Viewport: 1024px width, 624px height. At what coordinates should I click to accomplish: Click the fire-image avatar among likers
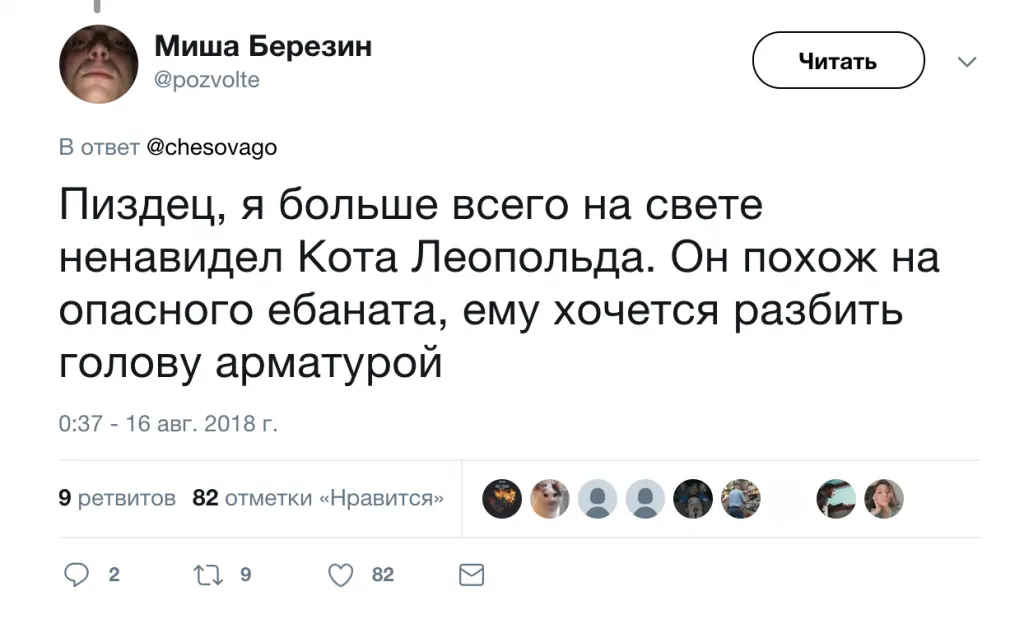[x=502, y=498]
